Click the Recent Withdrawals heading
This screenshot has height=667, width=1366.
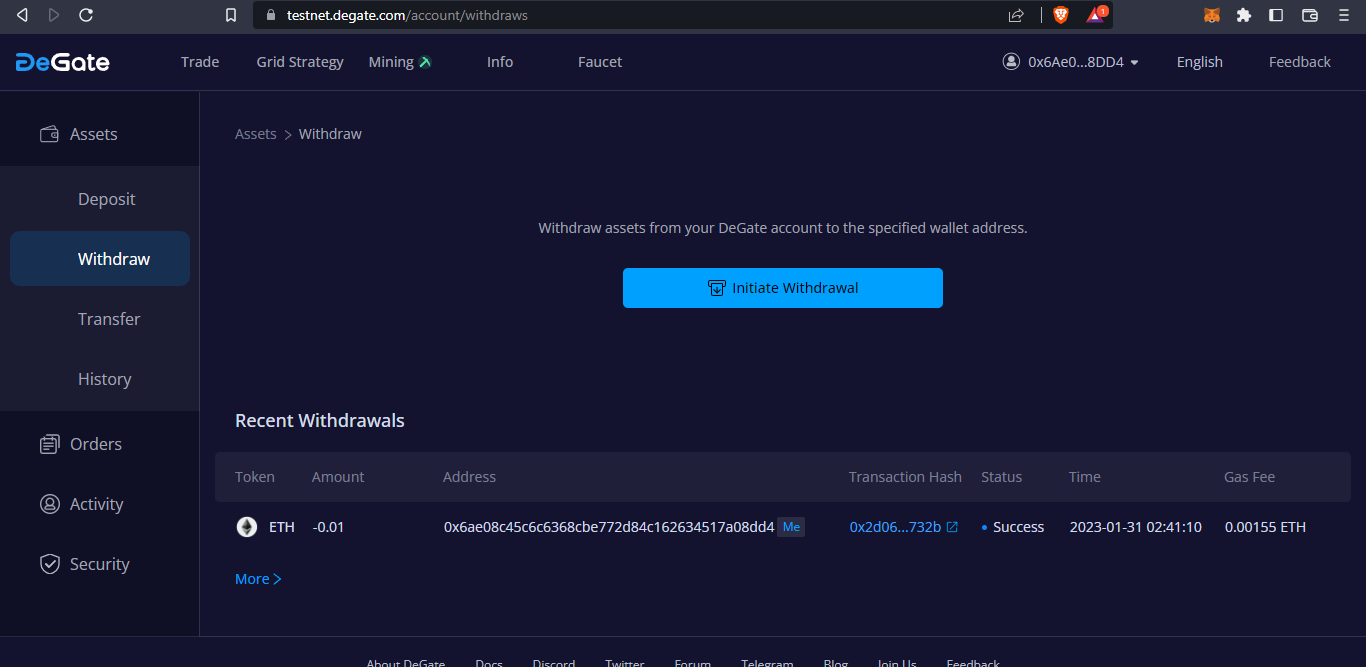[x=320, y=421]
